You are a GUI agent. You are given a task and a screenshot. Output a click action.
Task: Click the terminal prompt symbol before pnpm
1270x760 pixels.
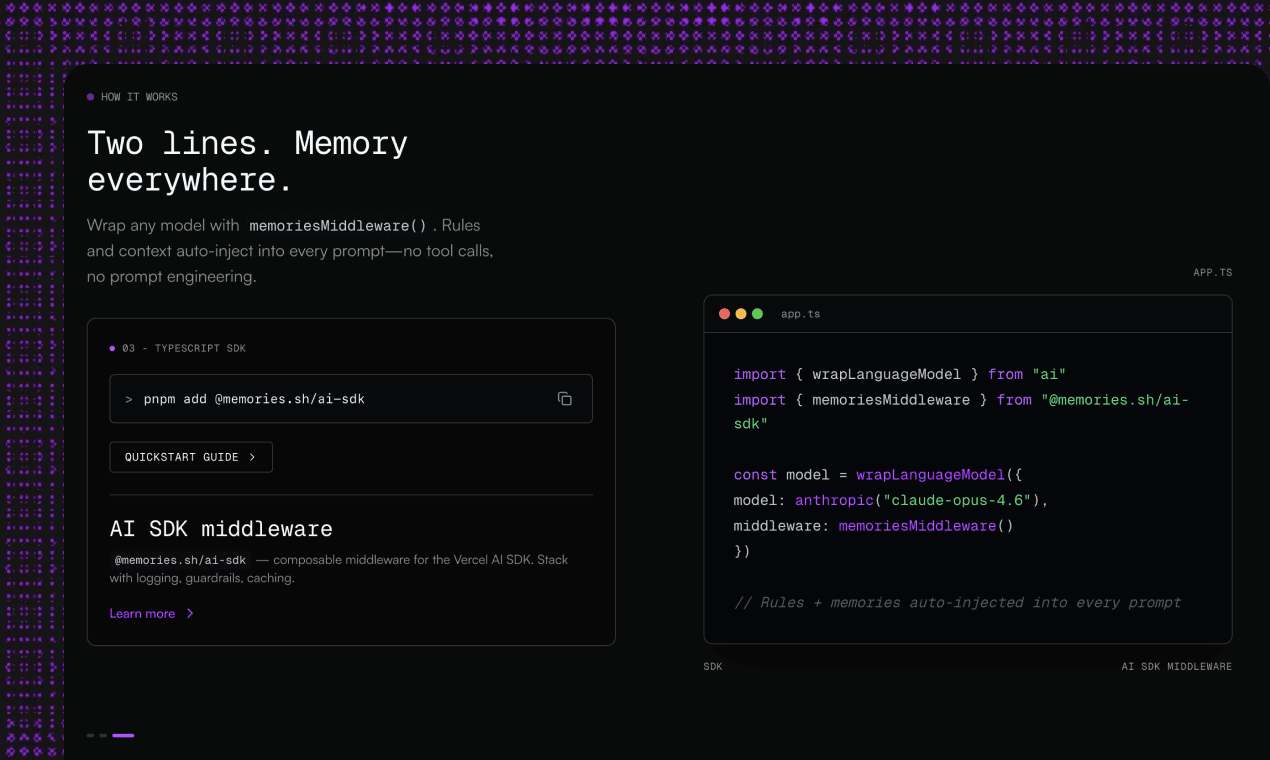(127, 398)
